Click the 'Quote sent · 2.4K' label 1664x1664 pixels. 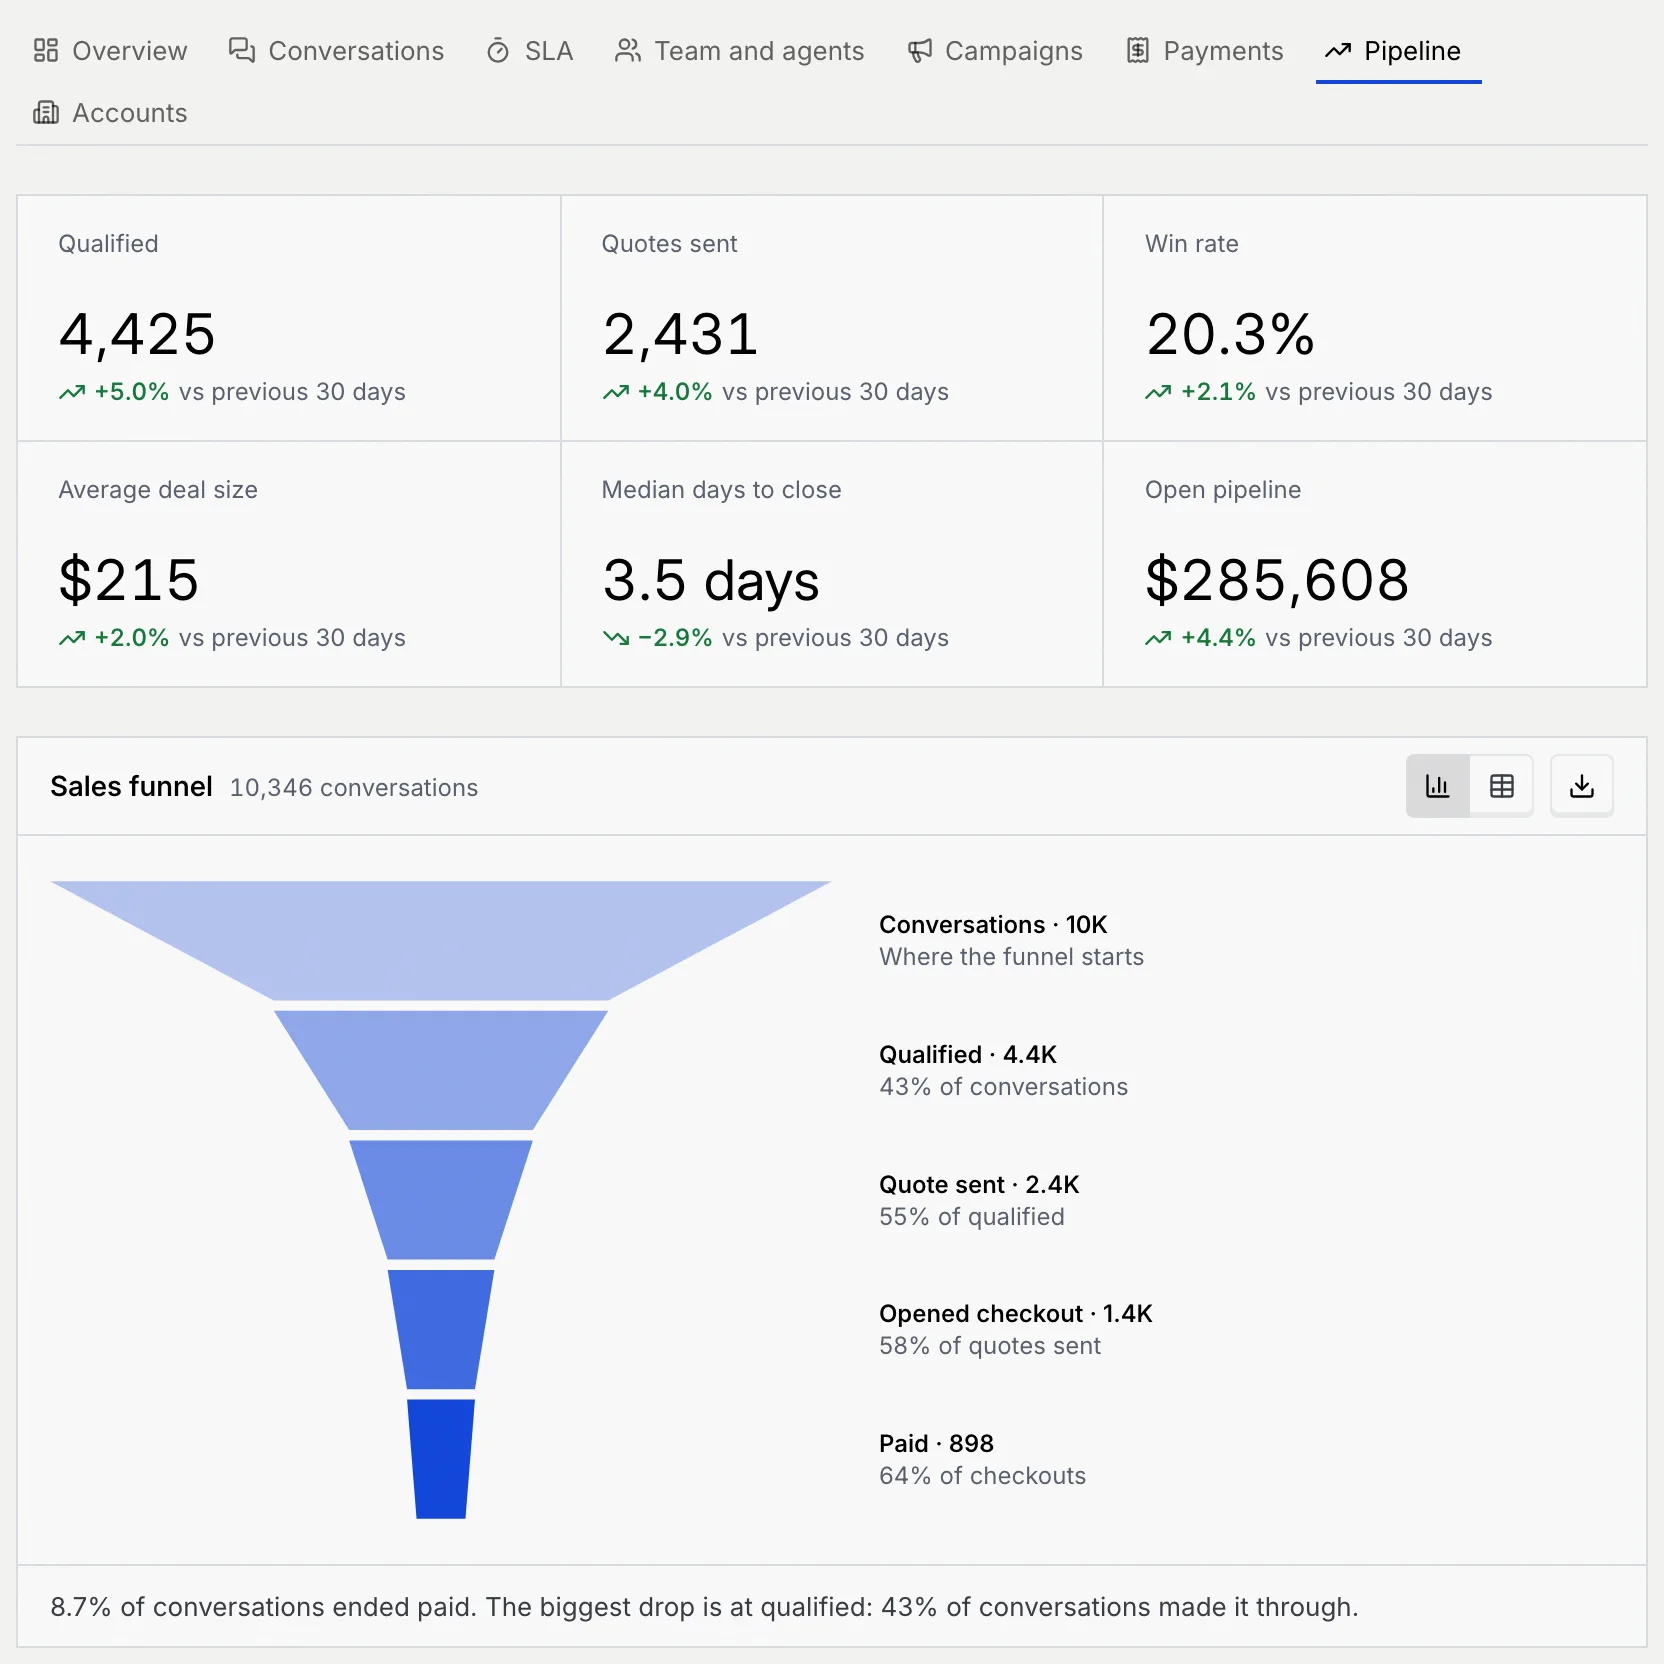979,1185
